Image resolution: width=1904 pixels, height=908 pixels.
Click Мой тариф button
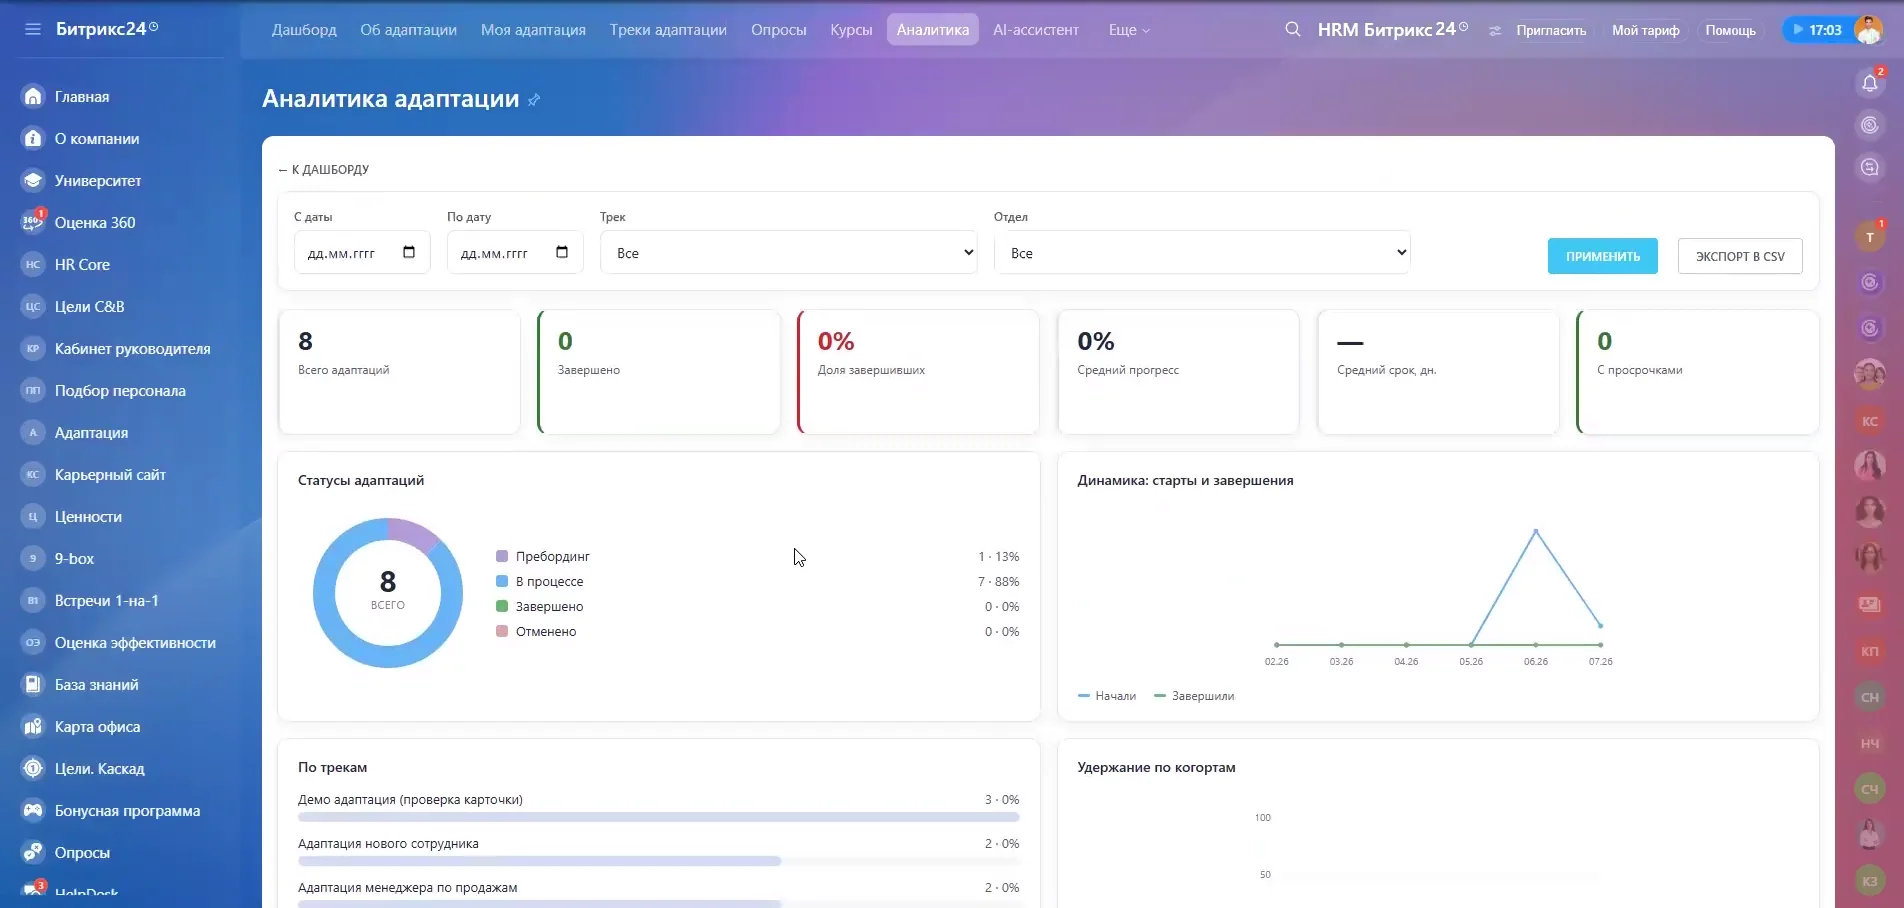(x=1646, y=30)
